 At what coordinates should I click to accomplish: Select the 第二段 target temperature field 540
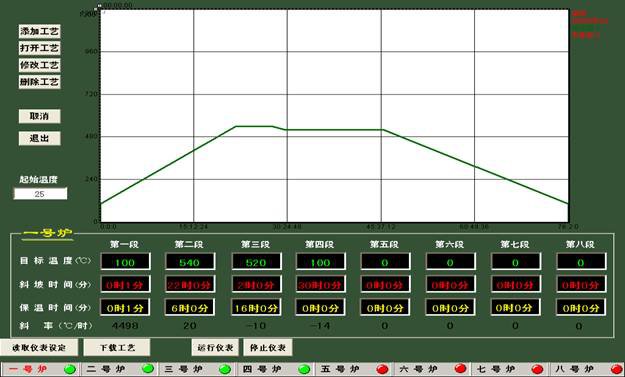pos(190,262)
